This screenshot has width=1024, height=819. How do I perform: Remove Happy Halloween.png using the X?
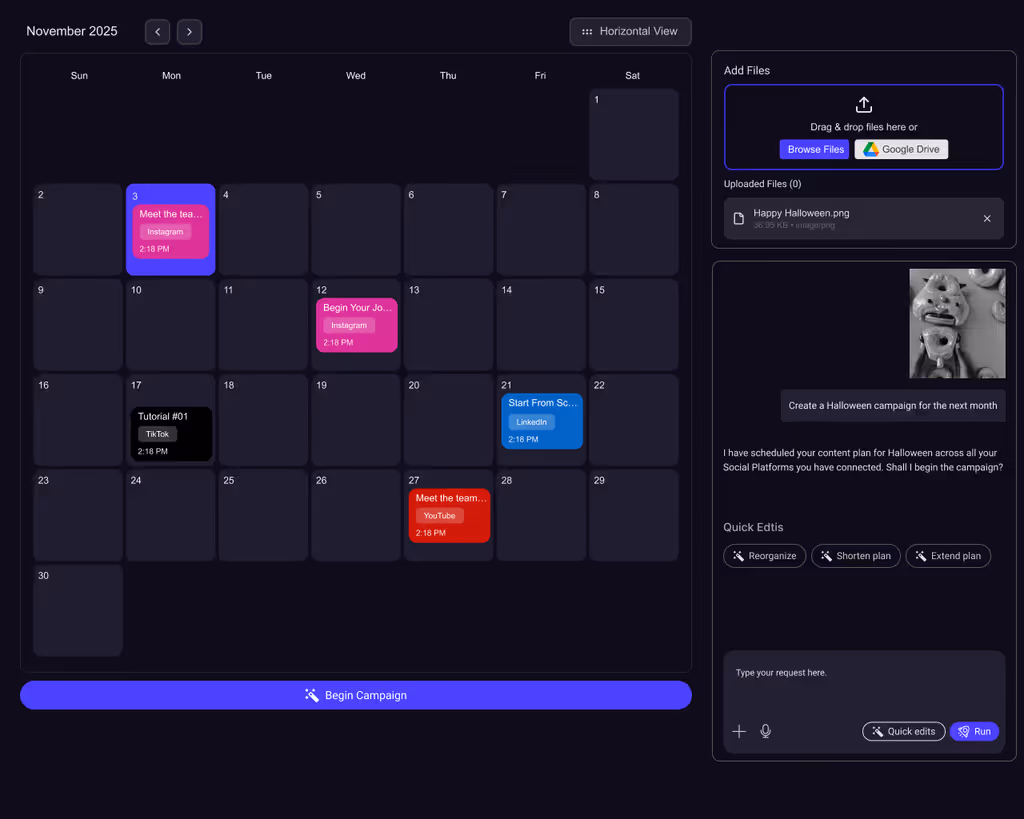coord(987,218)
